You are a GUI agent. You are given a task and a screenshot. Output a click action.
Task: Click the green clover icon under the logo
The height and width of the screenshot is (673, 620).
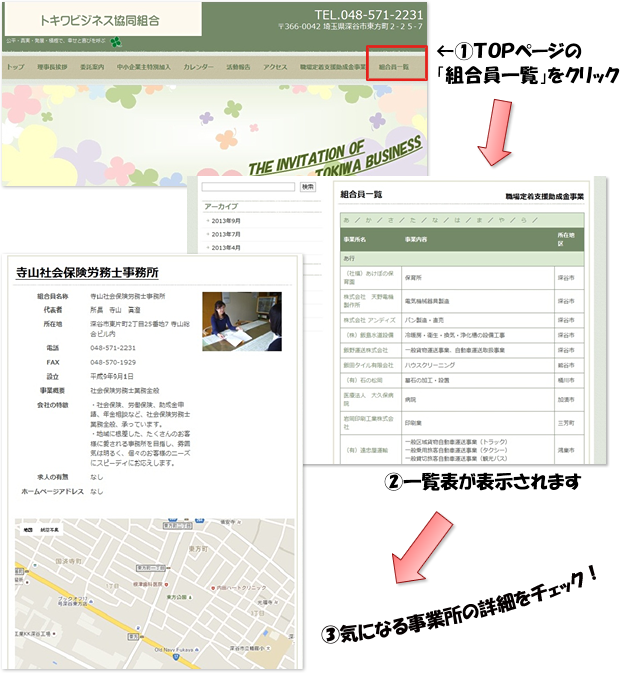coord(116,42)
